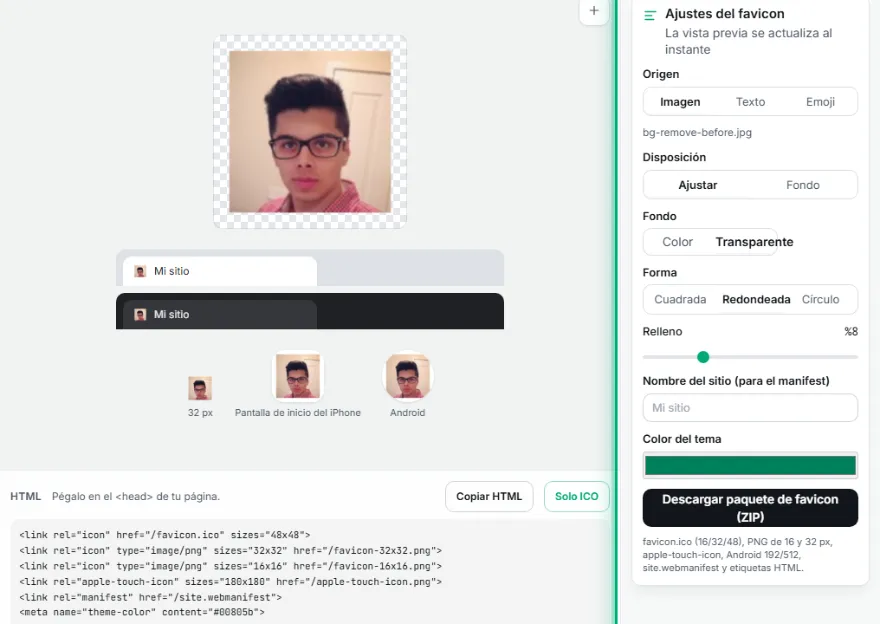Focus the Nombre del sitio input field

750,408
